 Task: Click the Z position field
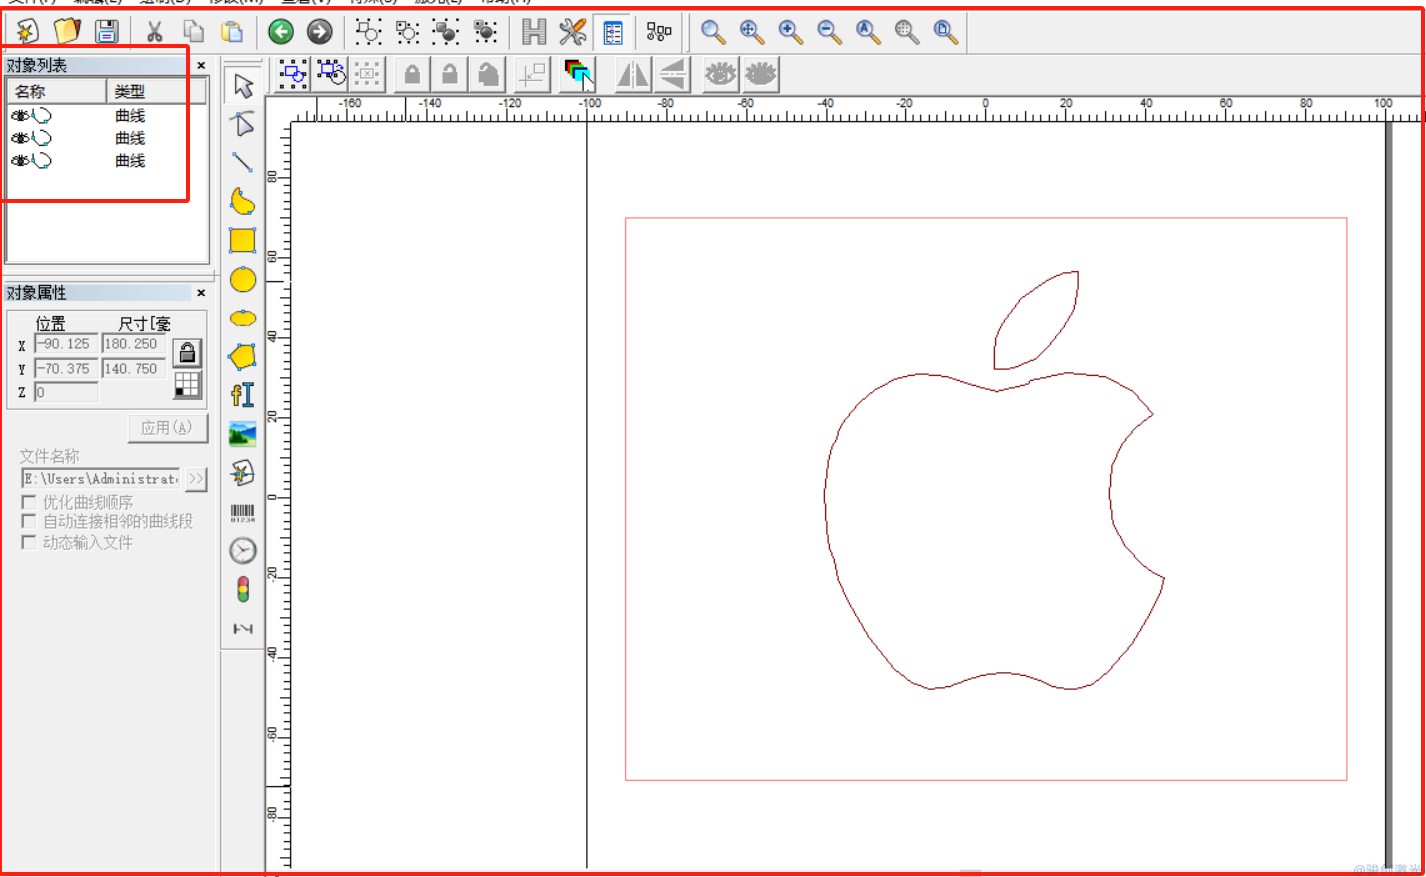(66, 393)
